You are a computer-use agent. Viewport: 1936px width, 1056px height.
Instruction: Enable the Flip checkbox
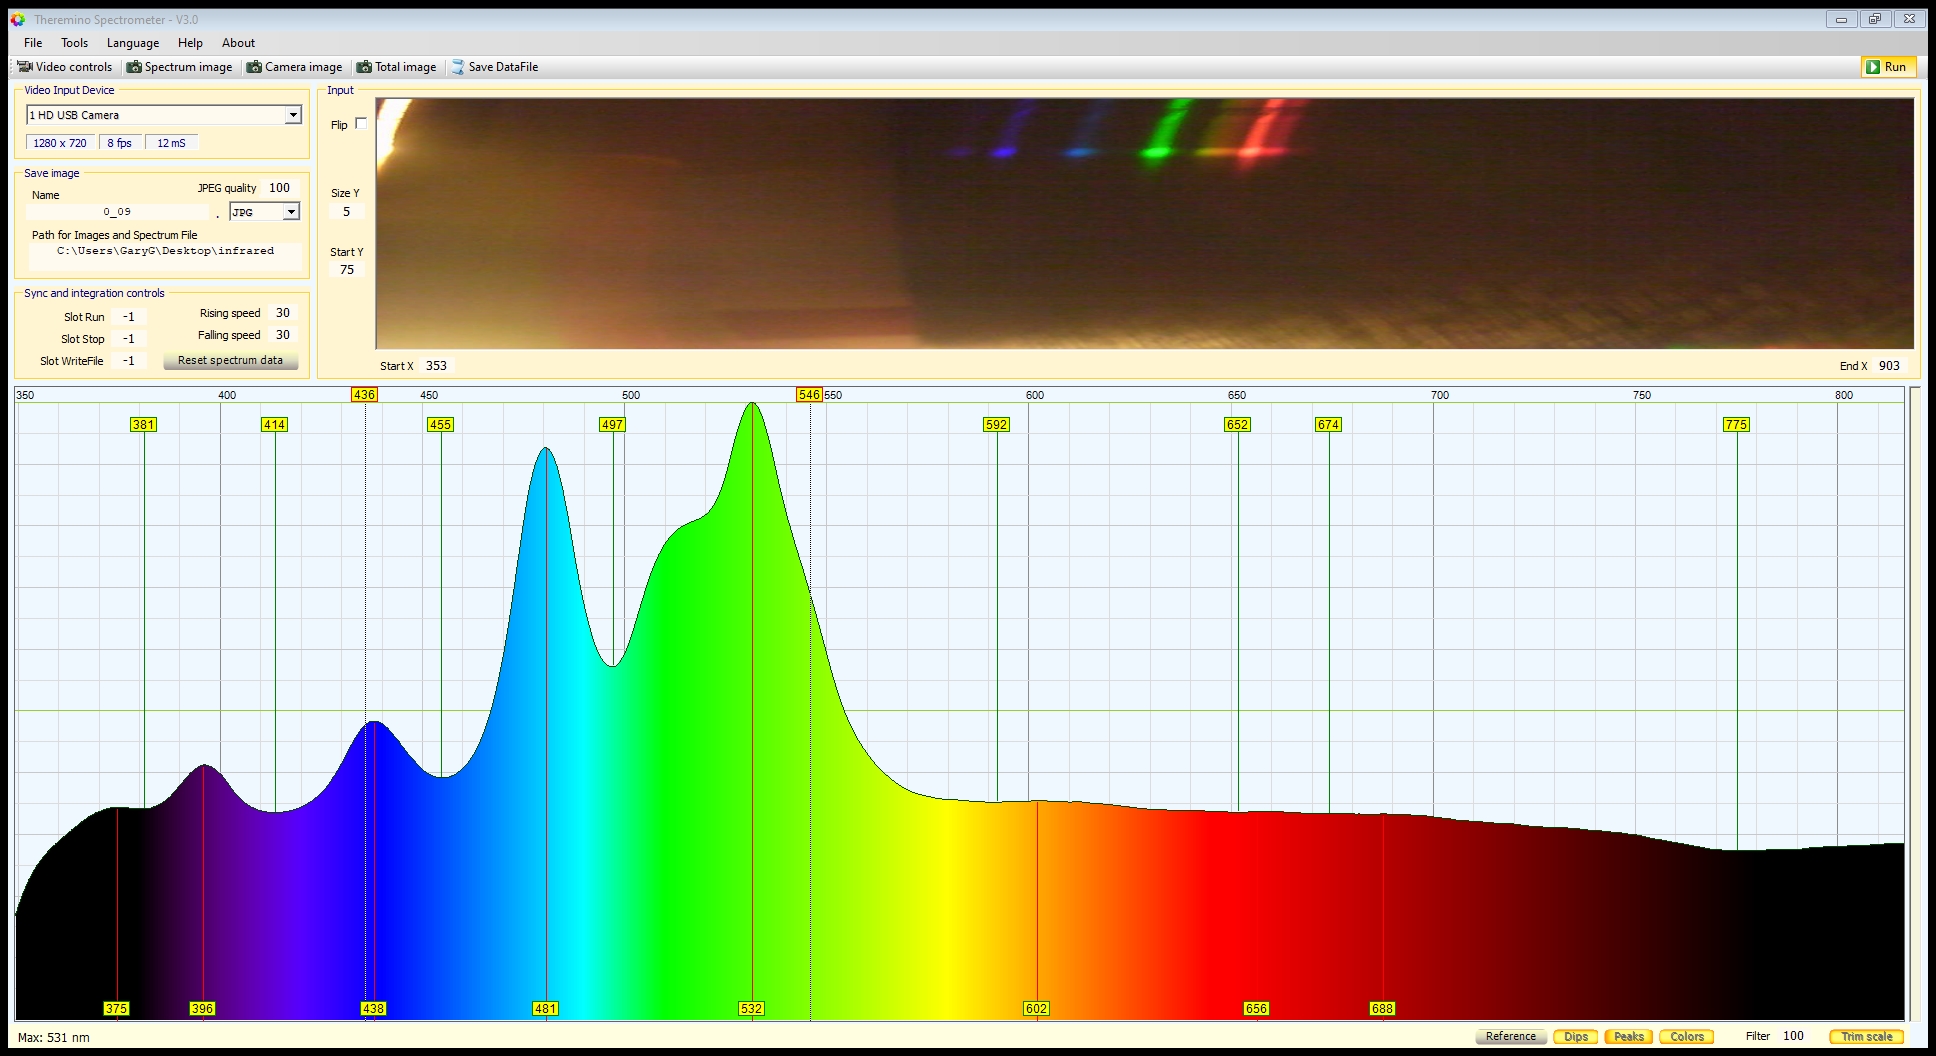361,124
